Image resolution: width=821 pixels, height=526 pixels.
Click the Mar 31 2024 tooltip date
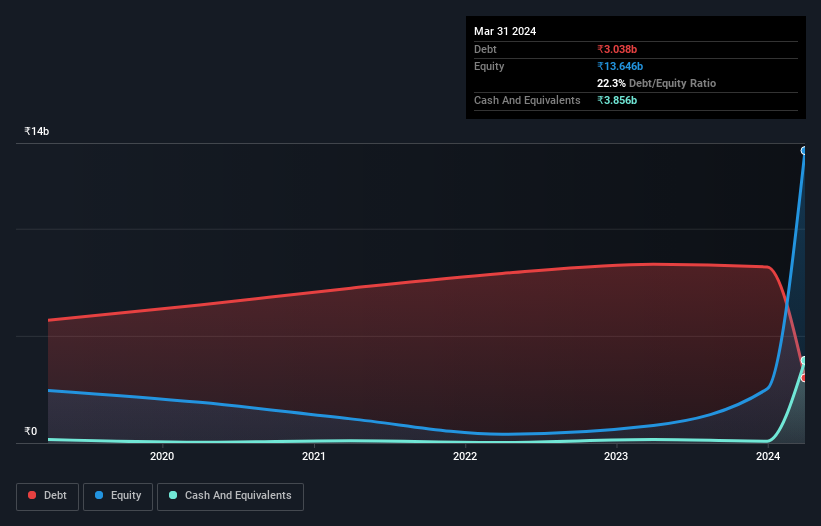[505, 31]
